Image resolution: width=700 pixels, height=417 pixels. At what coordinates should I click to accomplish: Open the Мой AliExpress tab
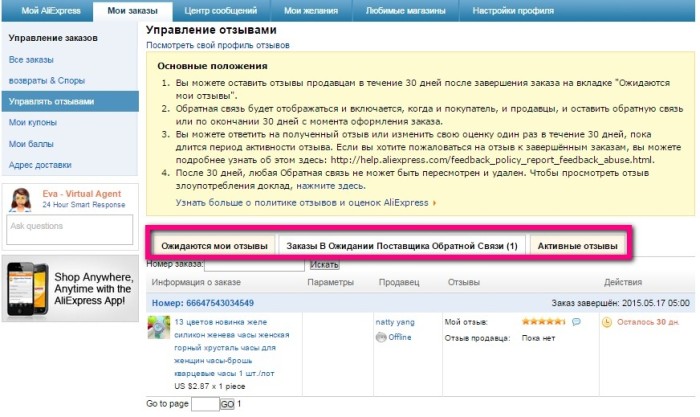[51, 11]
